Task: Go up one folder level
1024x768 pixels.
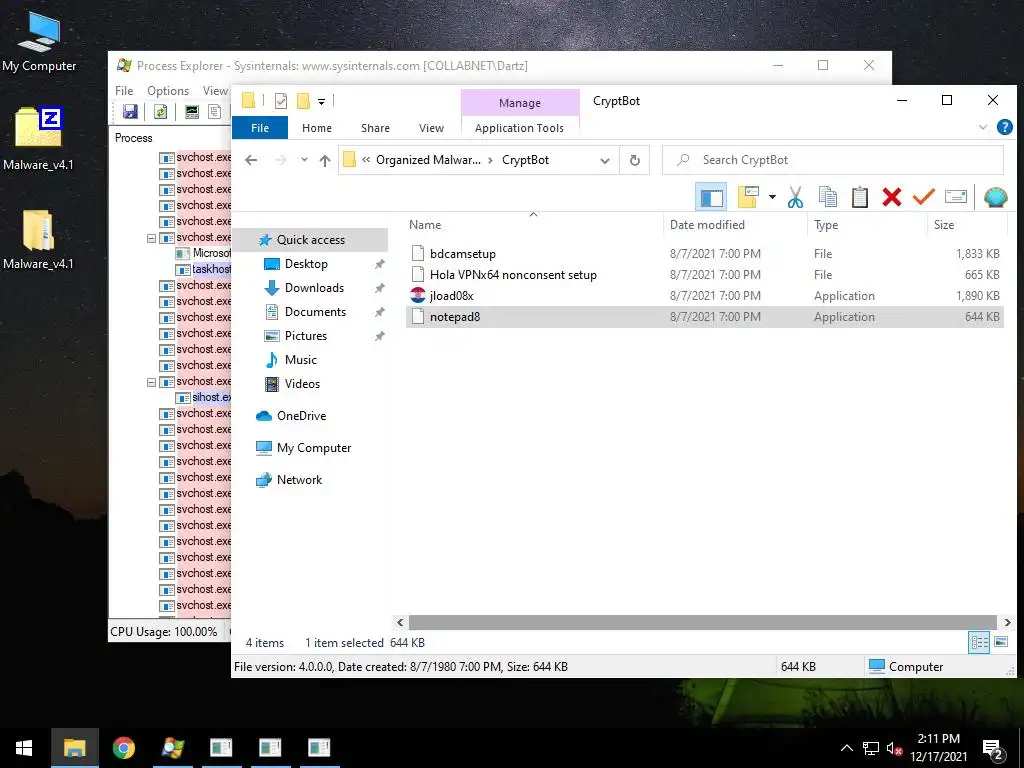Action: [x=325, y=160]
